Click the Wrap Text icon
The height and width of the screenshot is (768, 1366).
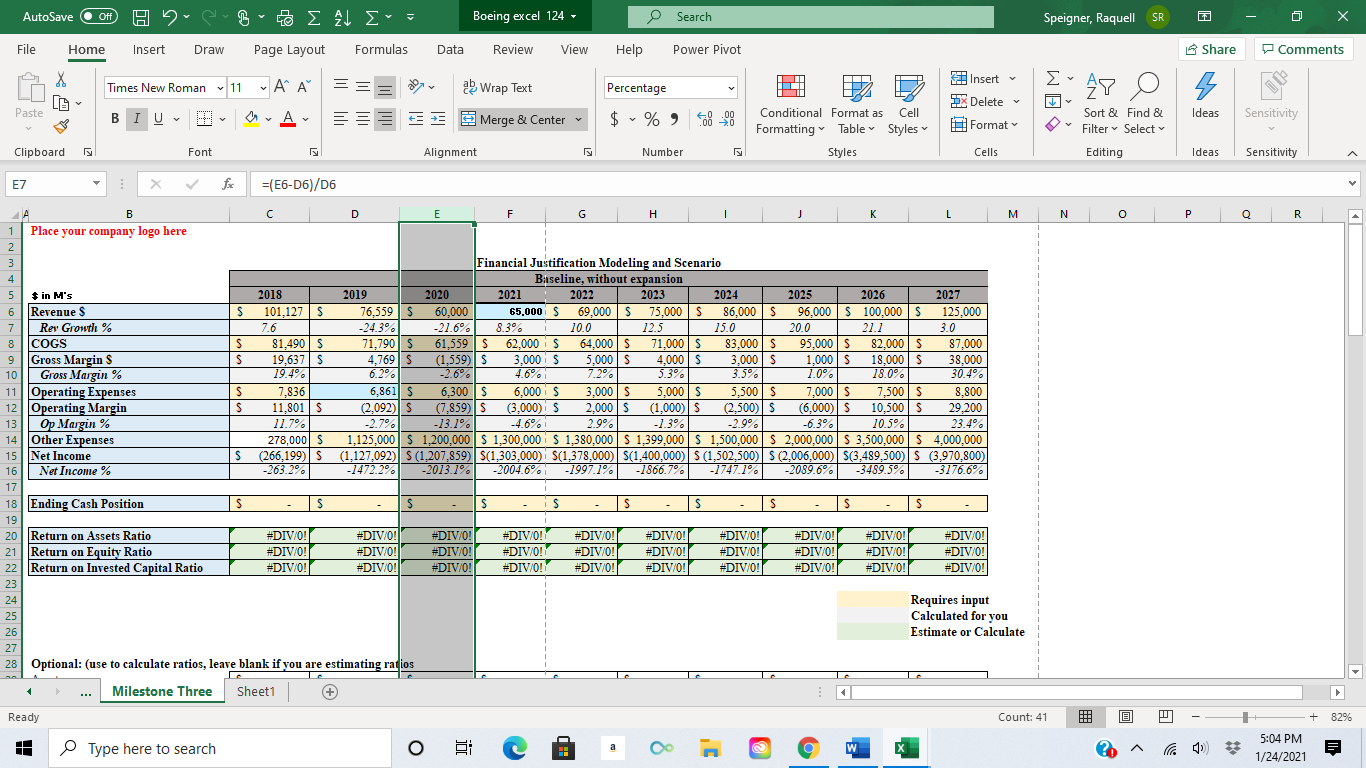pyautogui.click(x=470, y=87)
